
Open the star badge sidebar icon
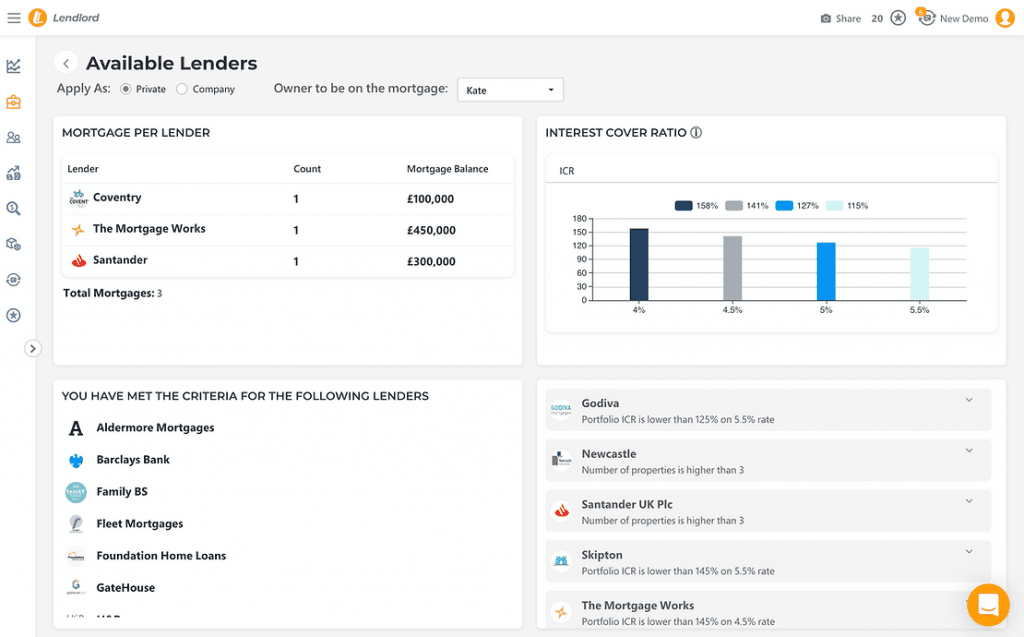14,315
